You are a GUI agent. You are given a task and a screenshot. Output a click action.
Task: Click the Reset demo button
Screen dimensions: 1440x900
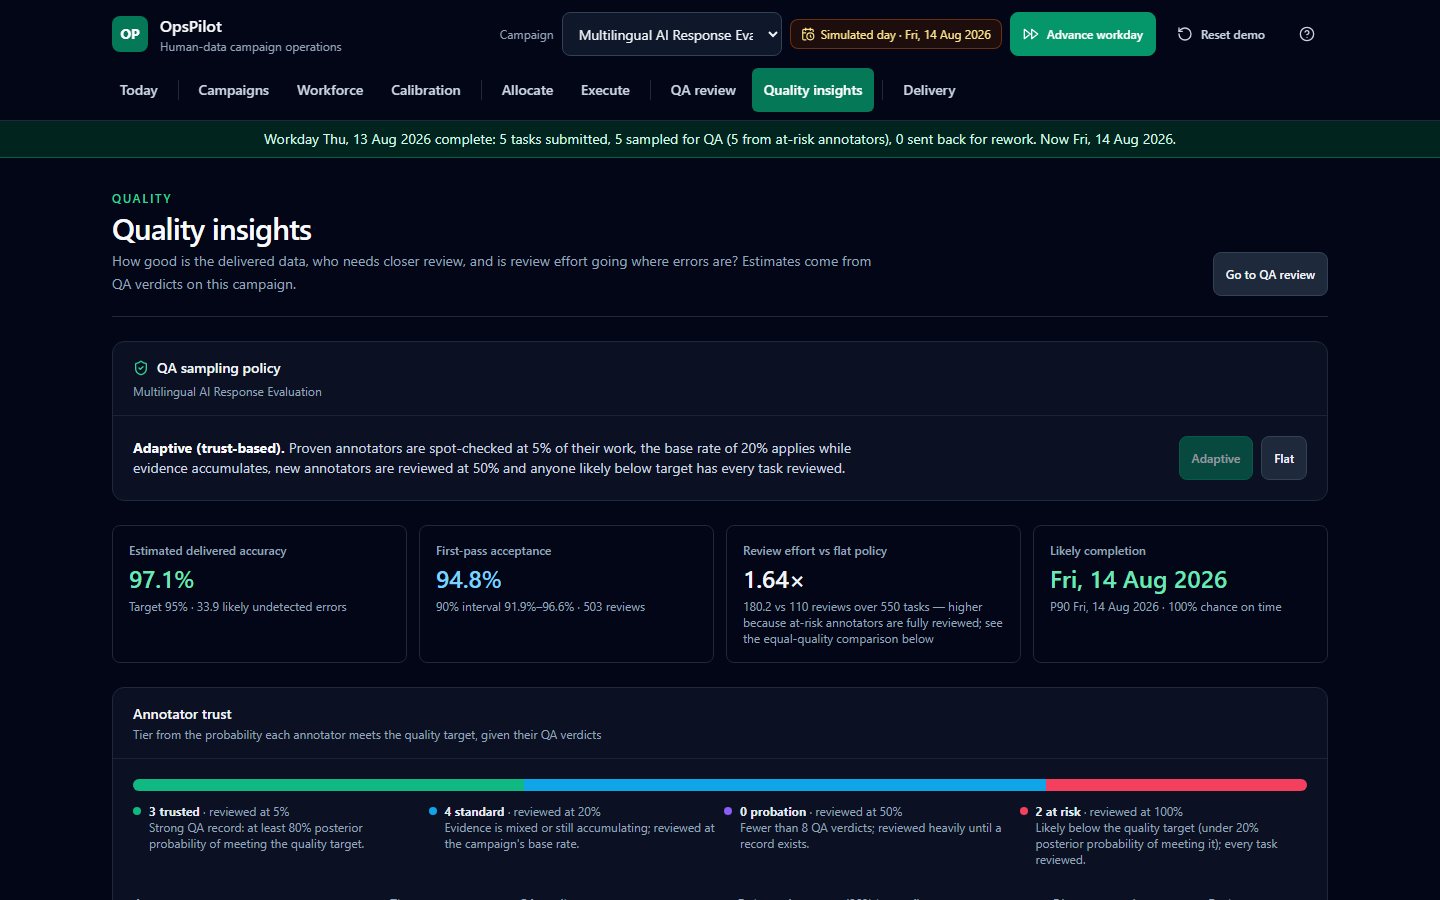[1221, 34]
